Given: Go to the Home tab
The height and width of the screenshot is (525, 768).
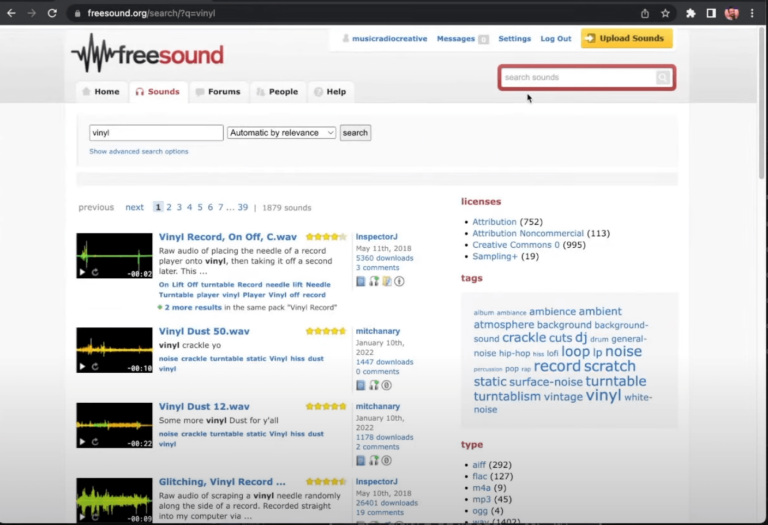Looking at the screenshot, I should [101, 92].
